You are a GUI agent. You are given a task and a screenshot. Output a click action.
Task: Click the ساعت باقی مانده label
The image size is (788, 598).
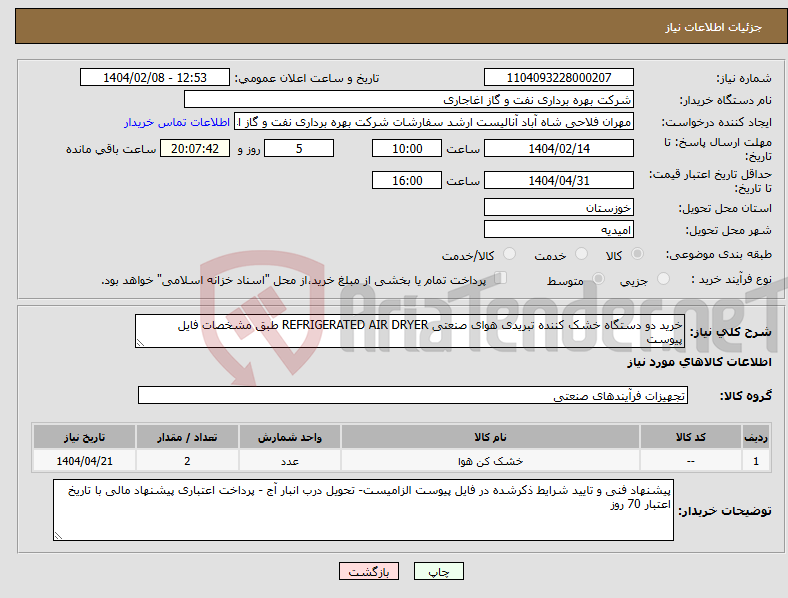(x=111, y=149)
